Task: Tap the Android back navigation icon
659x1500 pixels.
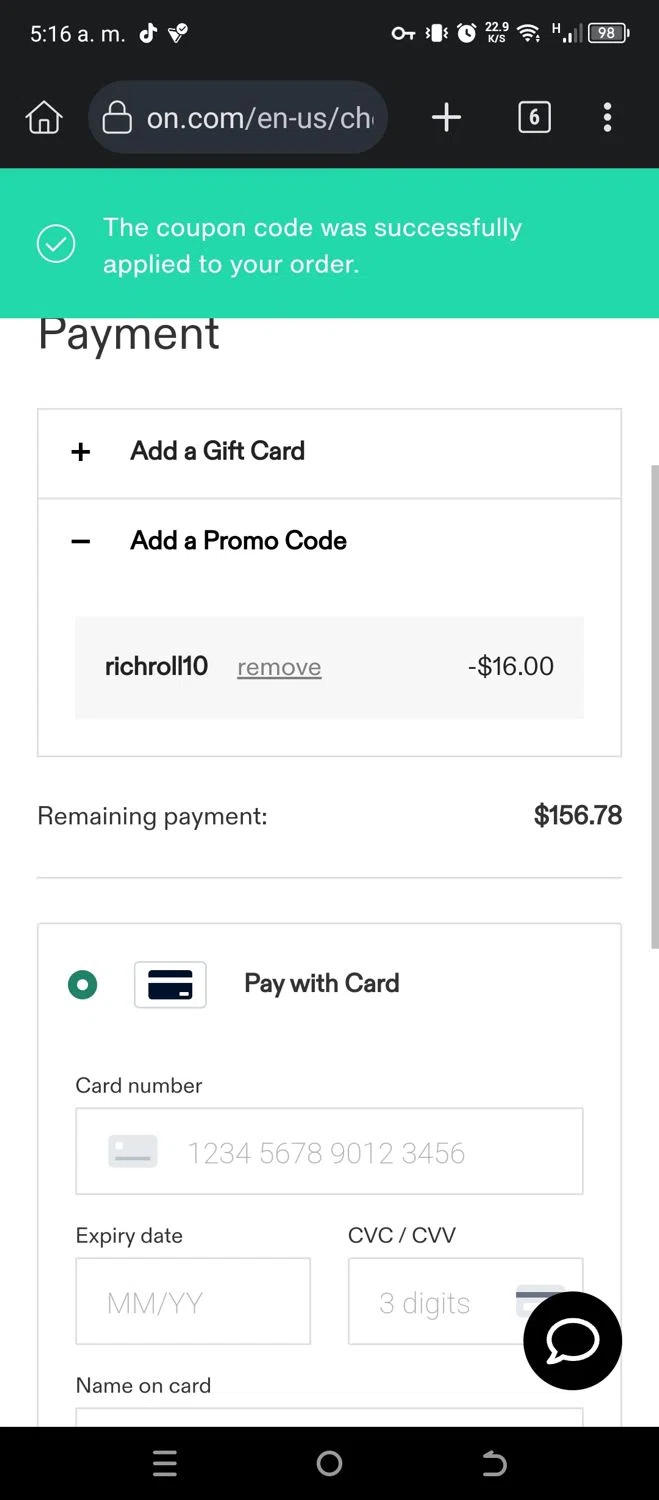Action: coord(494,1463)
